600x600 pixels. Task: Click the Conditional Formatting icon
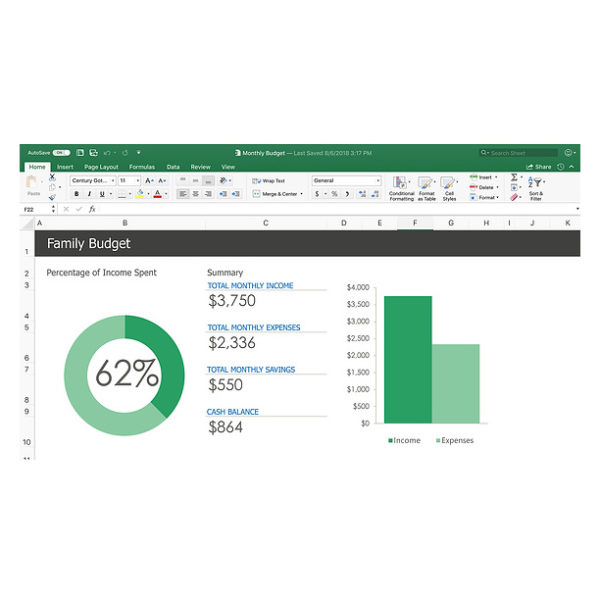pos(401,184)
